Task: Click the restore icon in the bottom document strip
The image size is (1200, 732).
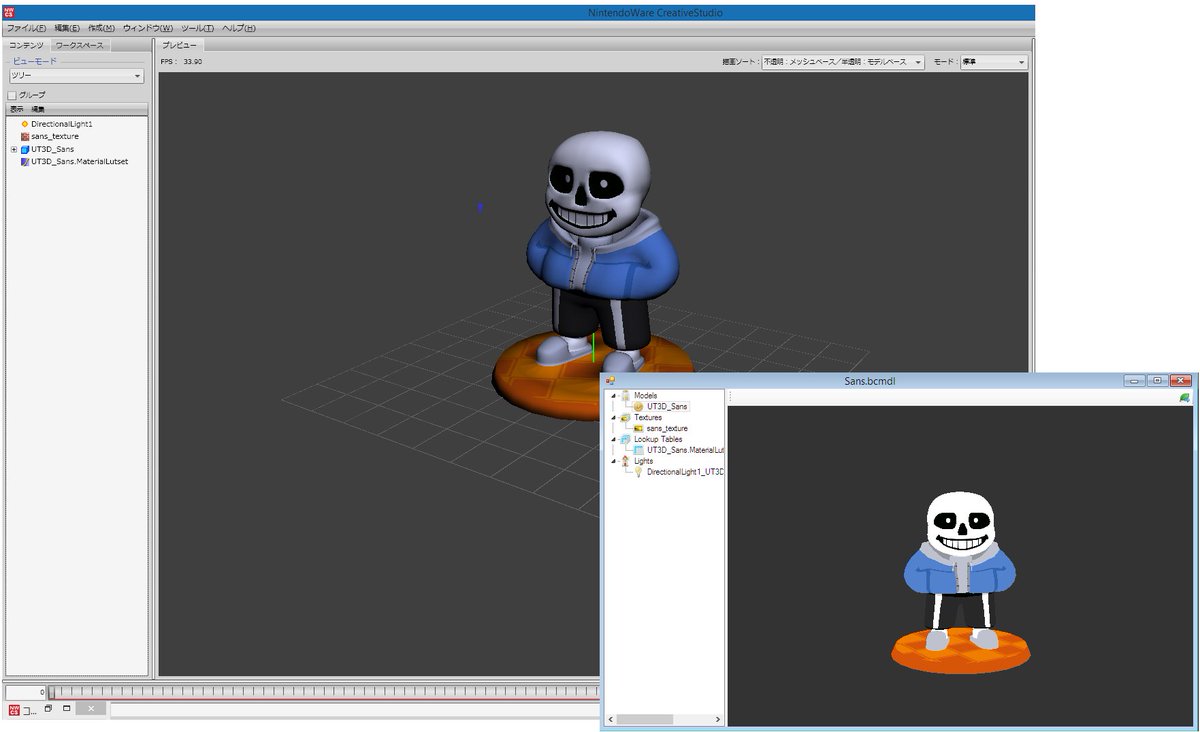Action: pos(48,709)
